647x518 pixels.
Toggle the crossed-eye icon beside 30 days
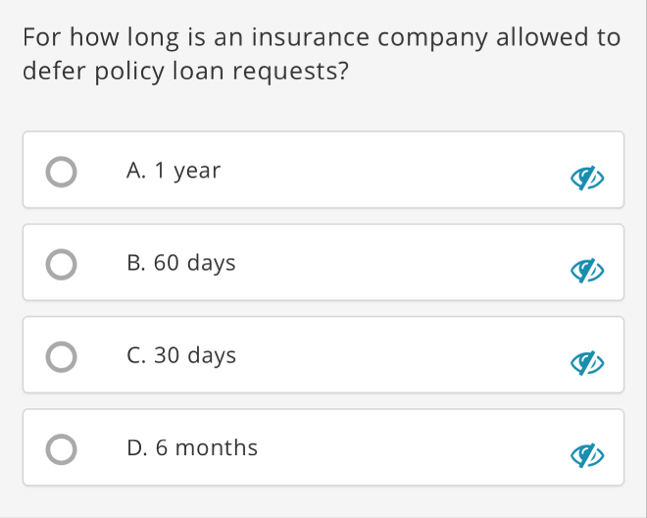point(587,363)
